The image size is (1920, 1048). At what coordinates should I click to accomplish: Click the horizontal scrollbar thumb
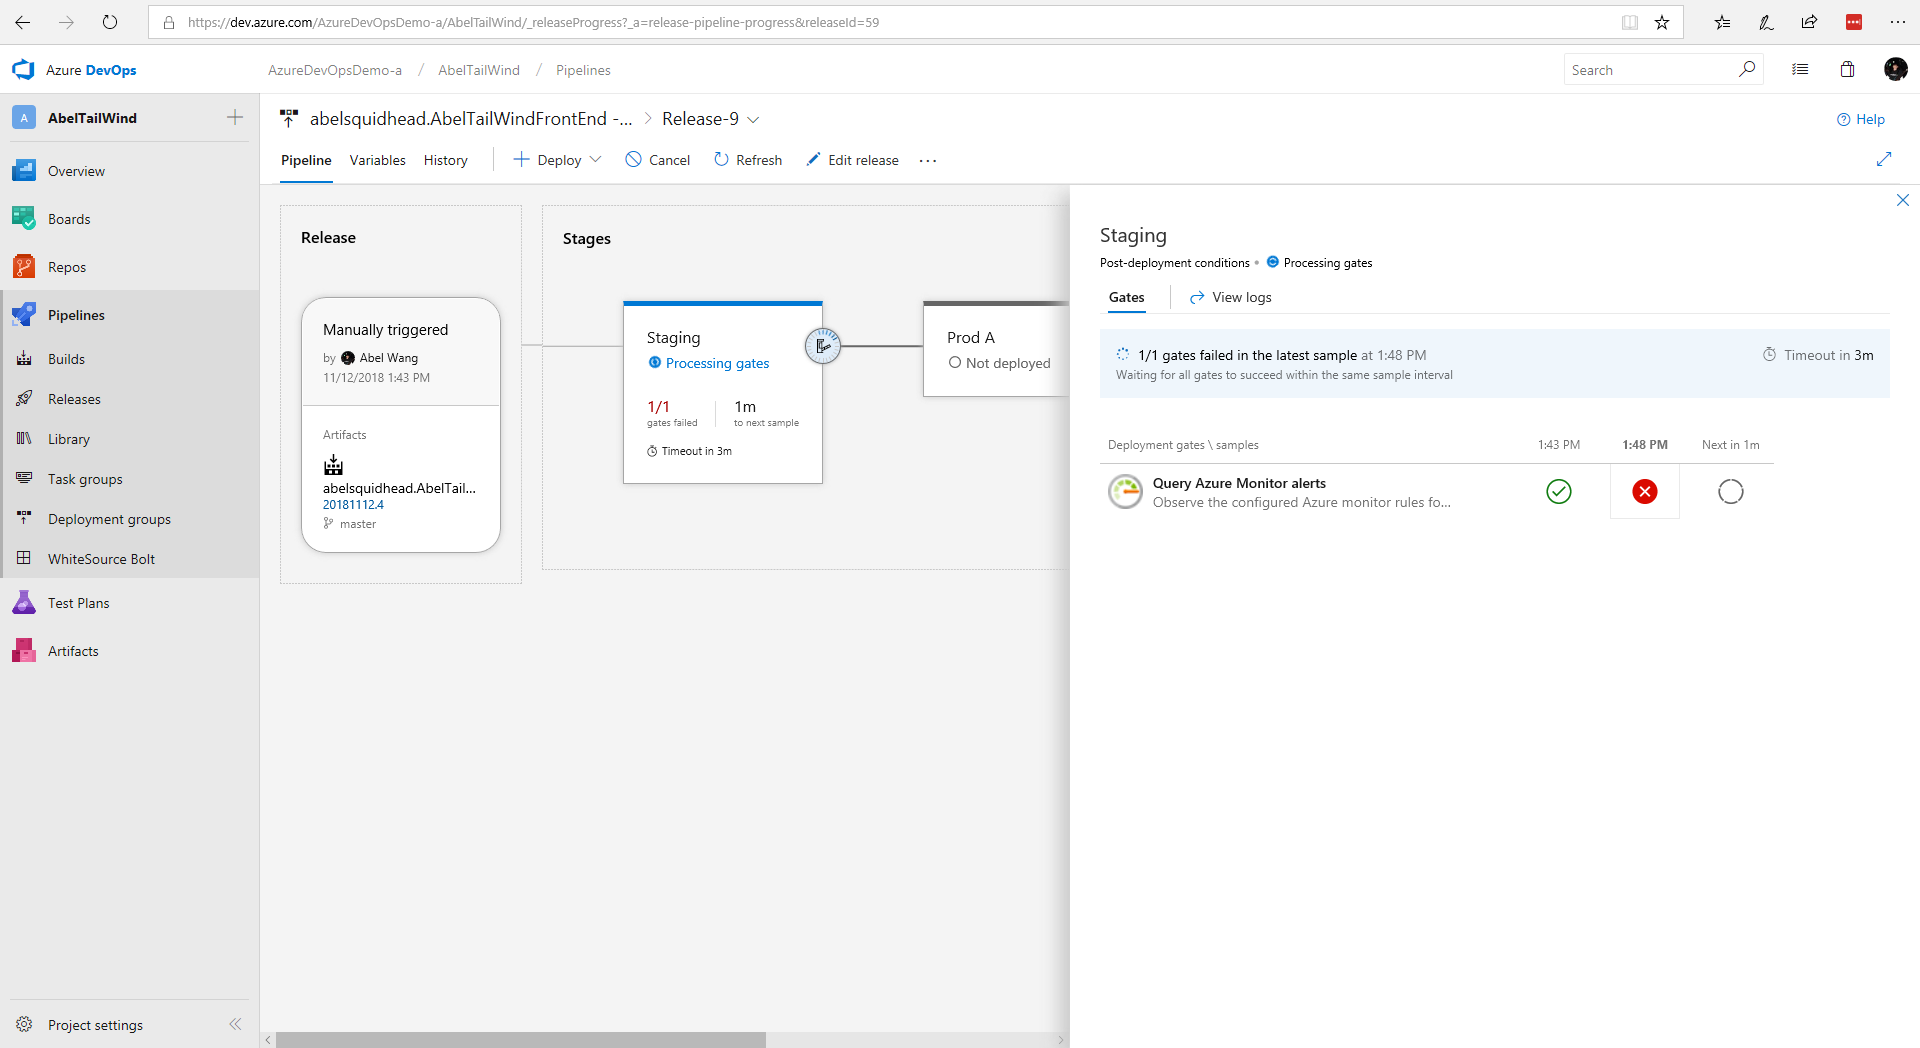pos(520,1040)
